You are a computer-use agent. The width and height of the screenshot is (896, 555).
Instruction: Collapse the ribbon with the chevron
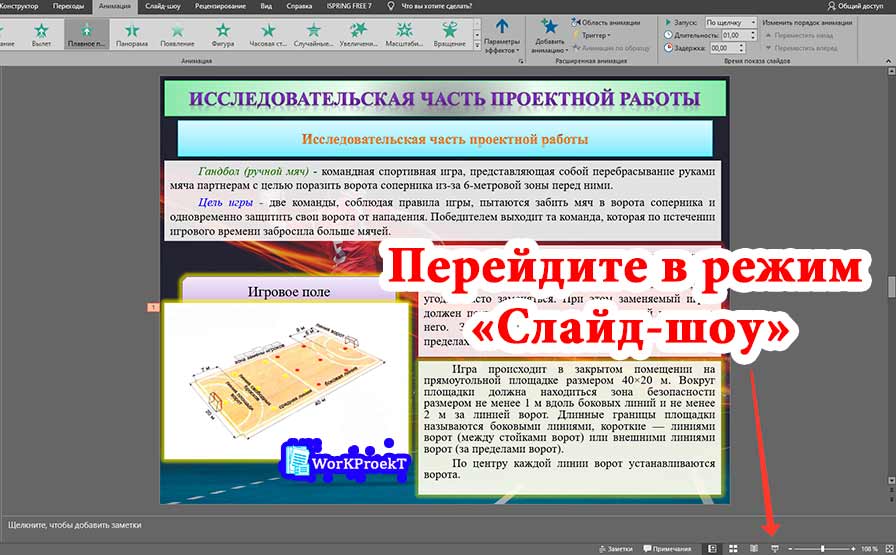[x=888, y=61]
